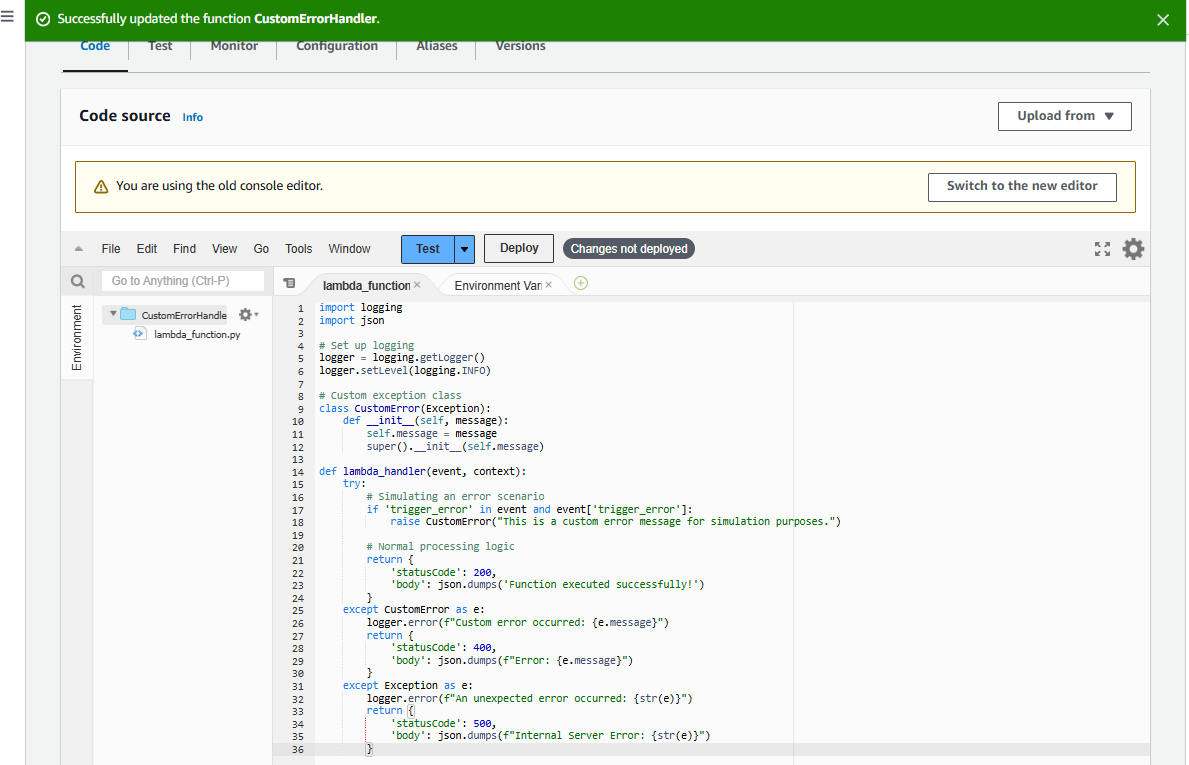Viewport: 1189px width, 765px height.
Task: Open a new tab with the plus icon
Action: click(x=580, y=283)
